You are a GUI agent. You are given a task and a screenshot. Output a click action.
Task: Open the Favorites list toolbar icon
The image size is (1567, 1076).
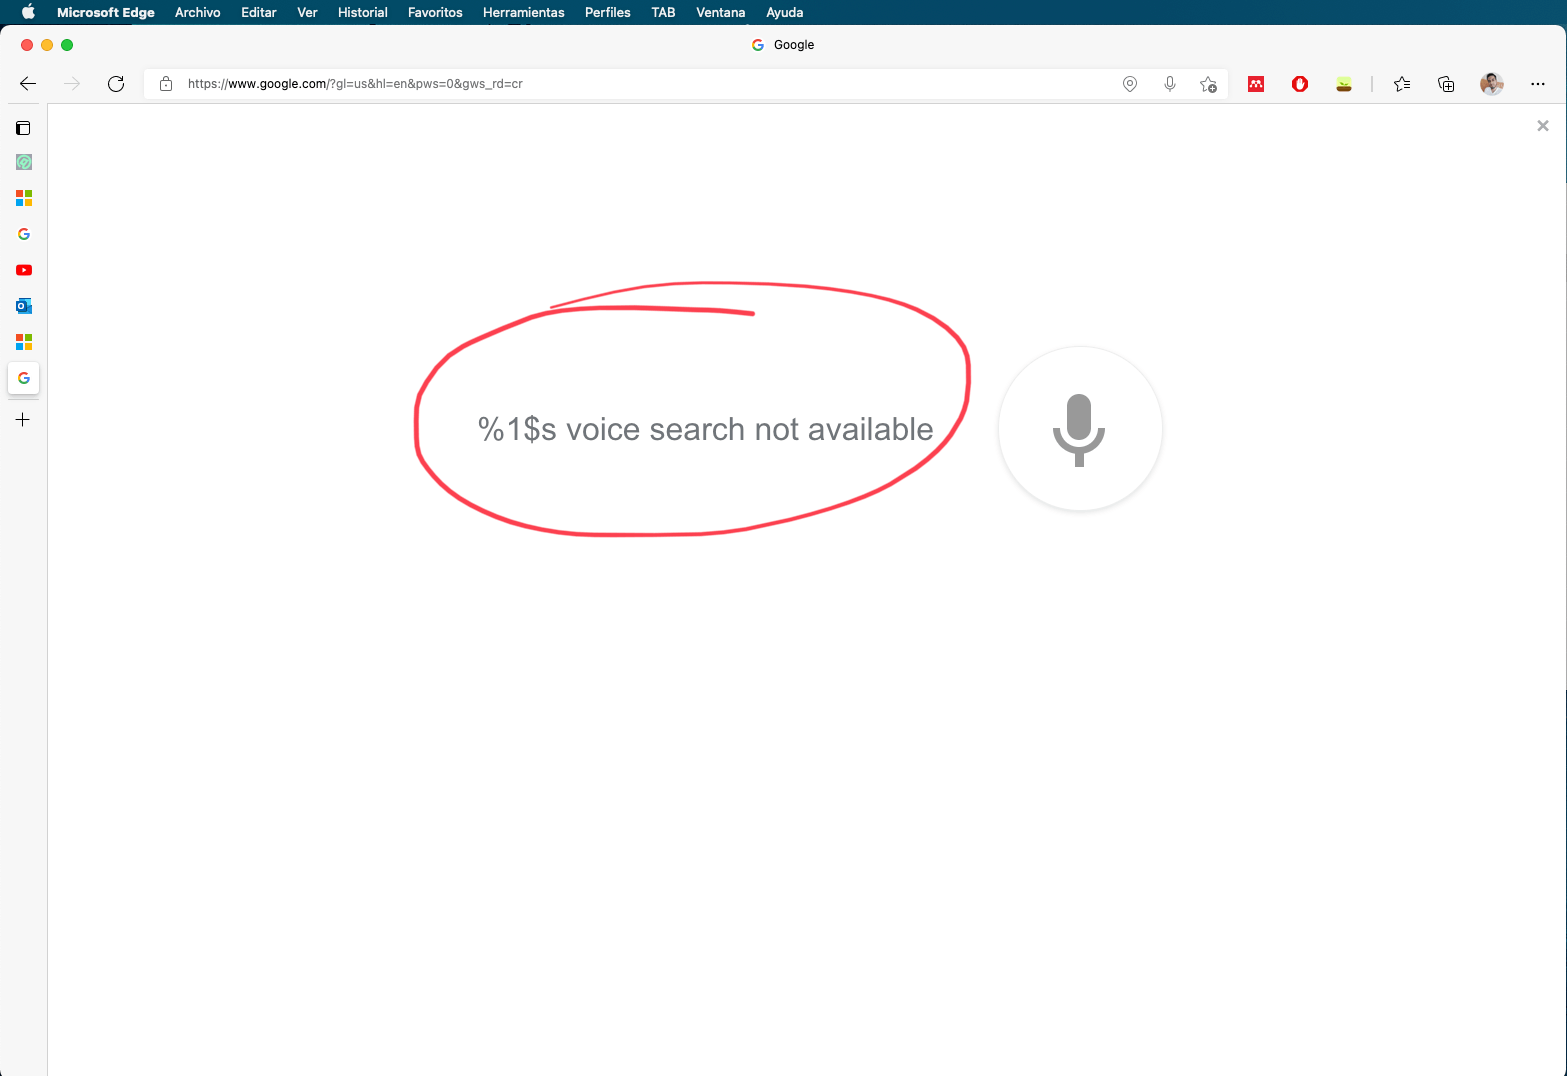(x=1402, y=84)
